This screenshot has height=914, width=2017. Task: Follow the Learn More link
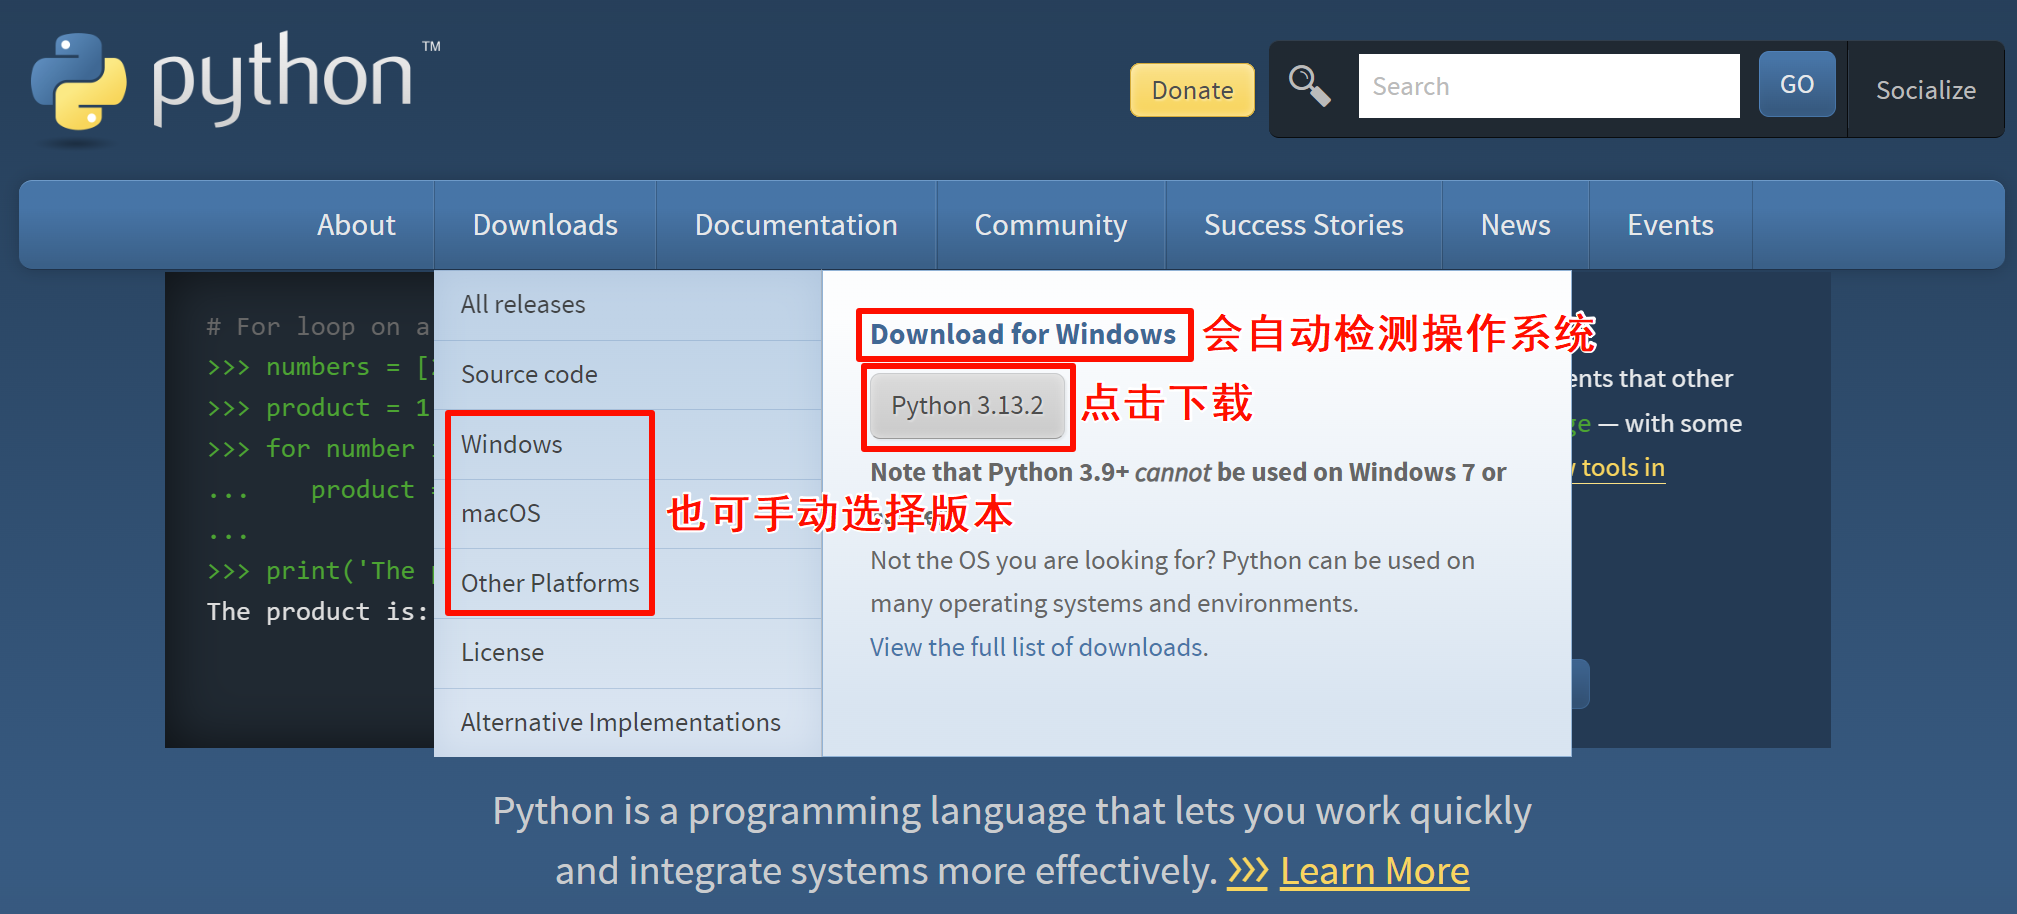(x=1374, y=872)
